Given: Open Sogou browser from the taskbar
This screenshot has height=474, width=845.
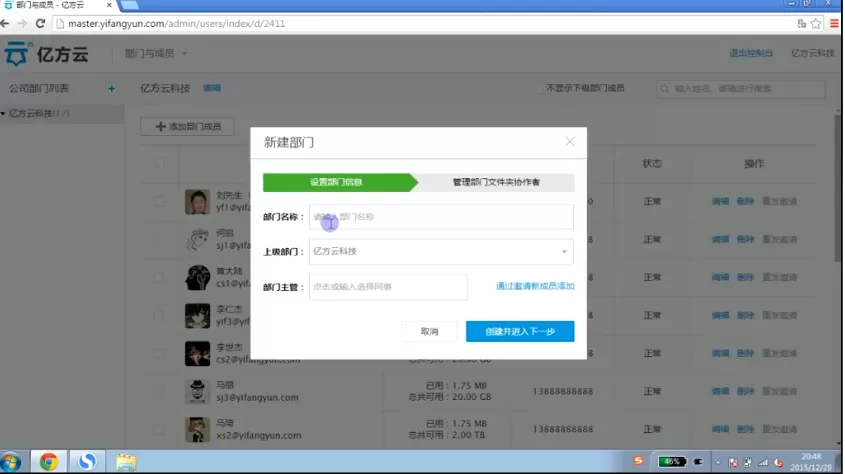Looking at the screenshot, I should click(86, 462).
